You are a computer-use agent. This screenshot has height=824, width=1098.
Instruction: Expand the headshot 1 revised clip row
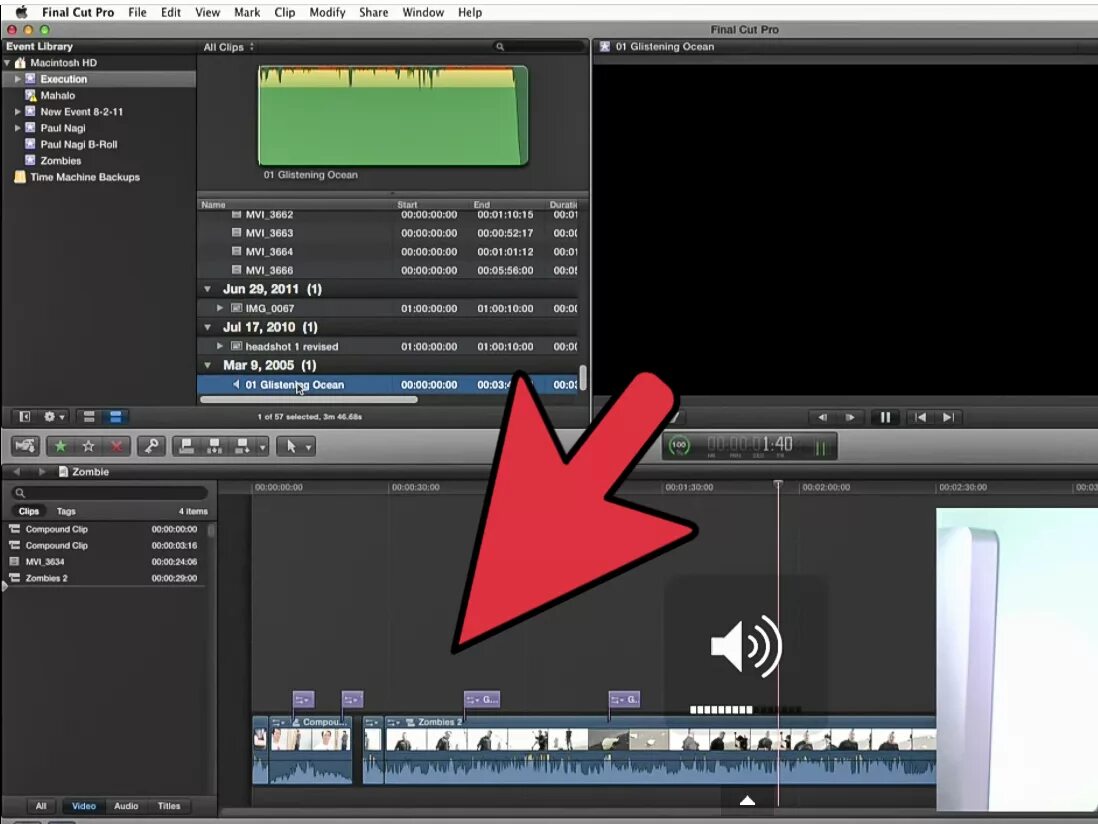220,346
